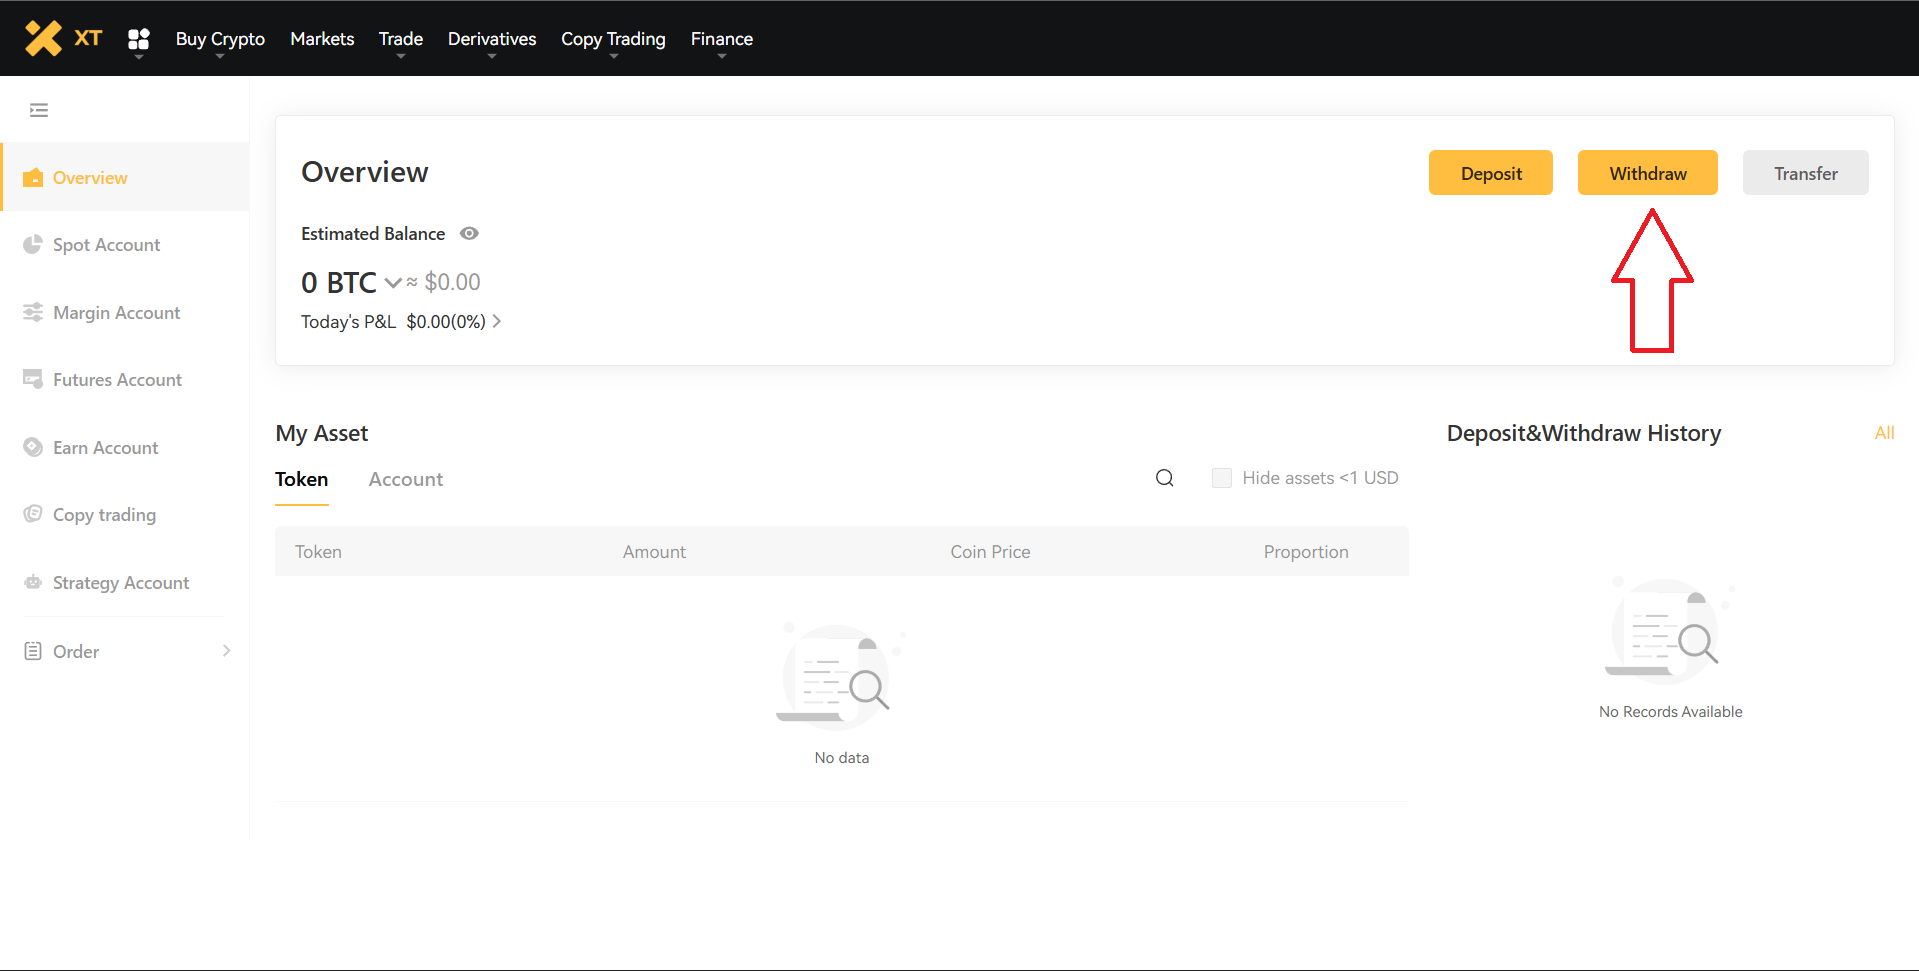1919x971 pixels.
Task: Click the Margin Account sliders icon
Action: pos(33,312)
